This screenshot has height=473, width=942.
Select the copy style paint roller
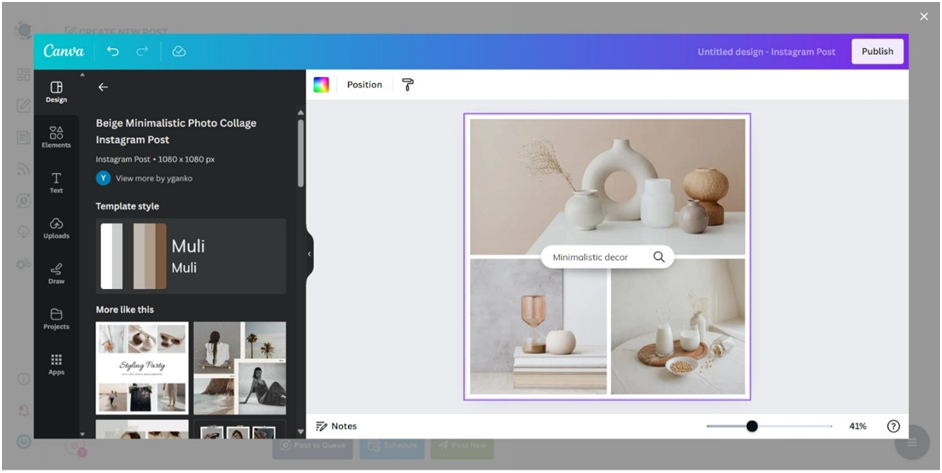(408, 85)
